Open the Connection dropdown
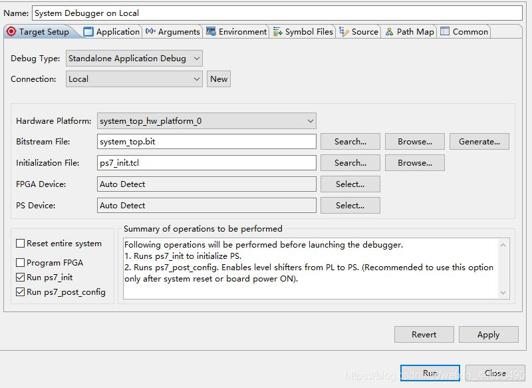This screenshot has height=388, width=532. (134, 79)
